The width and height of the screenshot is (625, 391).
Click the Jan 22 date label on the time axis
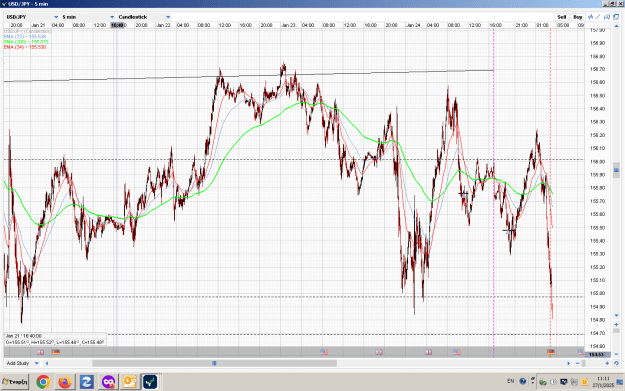click(163, 25)
